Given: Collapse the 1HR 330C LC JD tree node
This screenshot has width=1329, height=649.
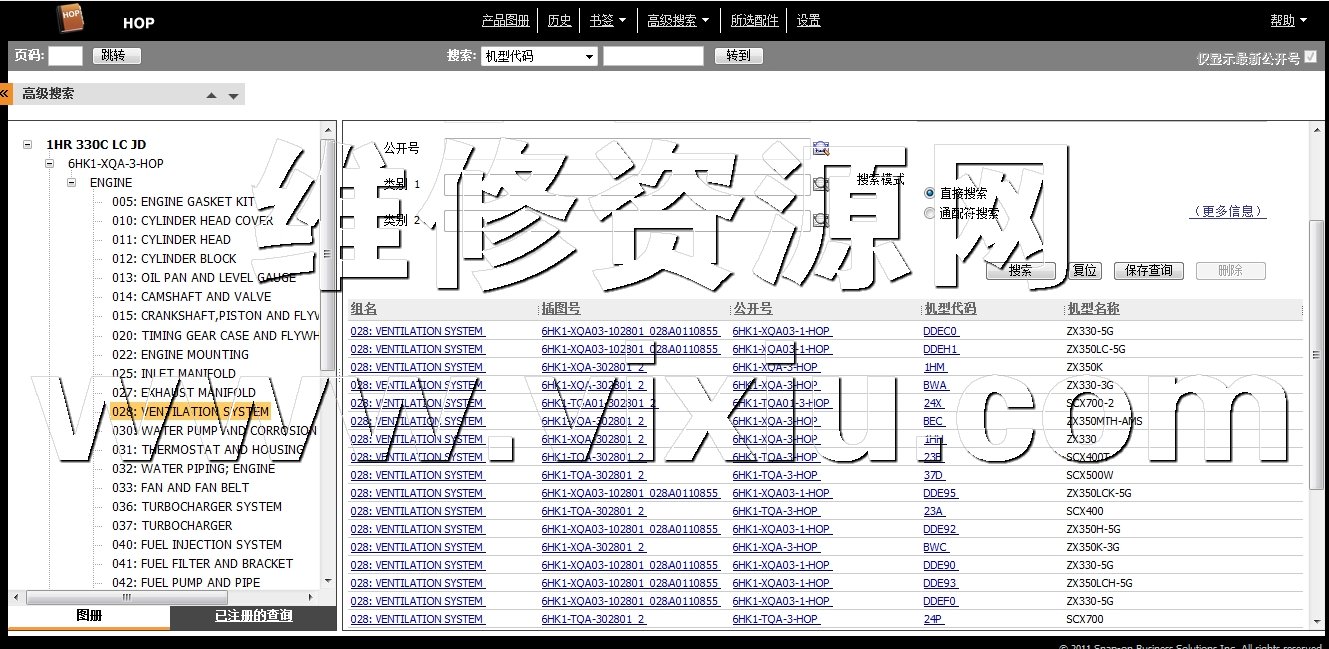Looking at the screenshot, I should 27,144.
